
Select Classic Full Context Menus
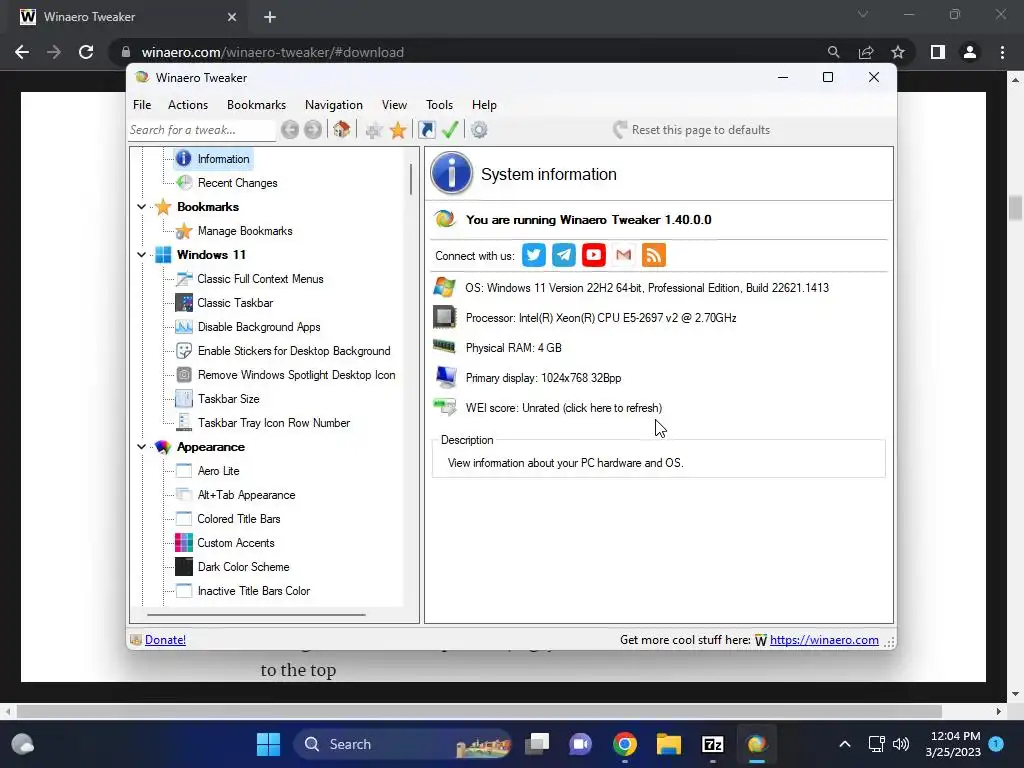[x=261, y=279]
